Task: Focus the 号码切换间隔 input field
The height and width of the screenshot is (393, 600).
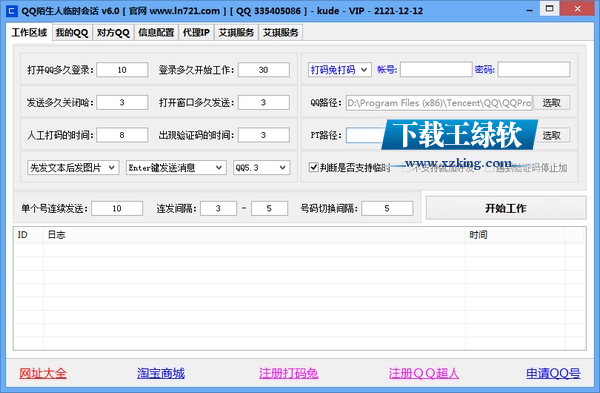Action: [x=387, y=209]
